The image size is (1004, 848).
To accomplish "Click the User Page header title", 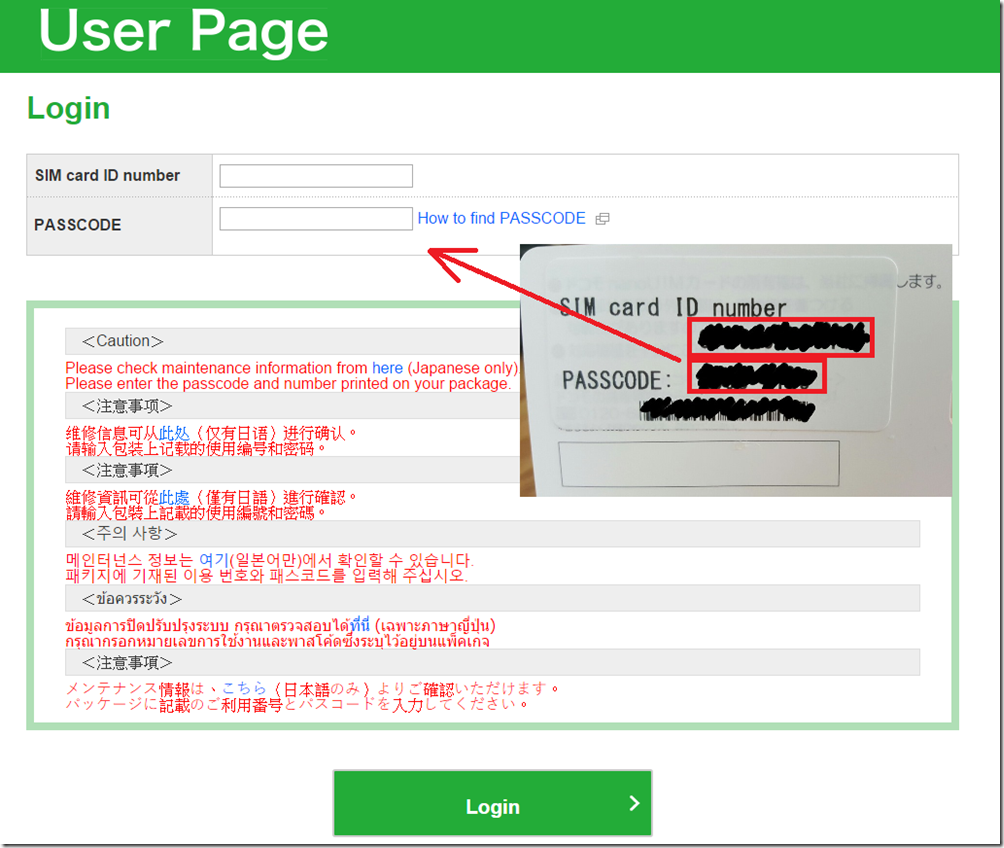I will pyautogui.click(x=183, y=32).
